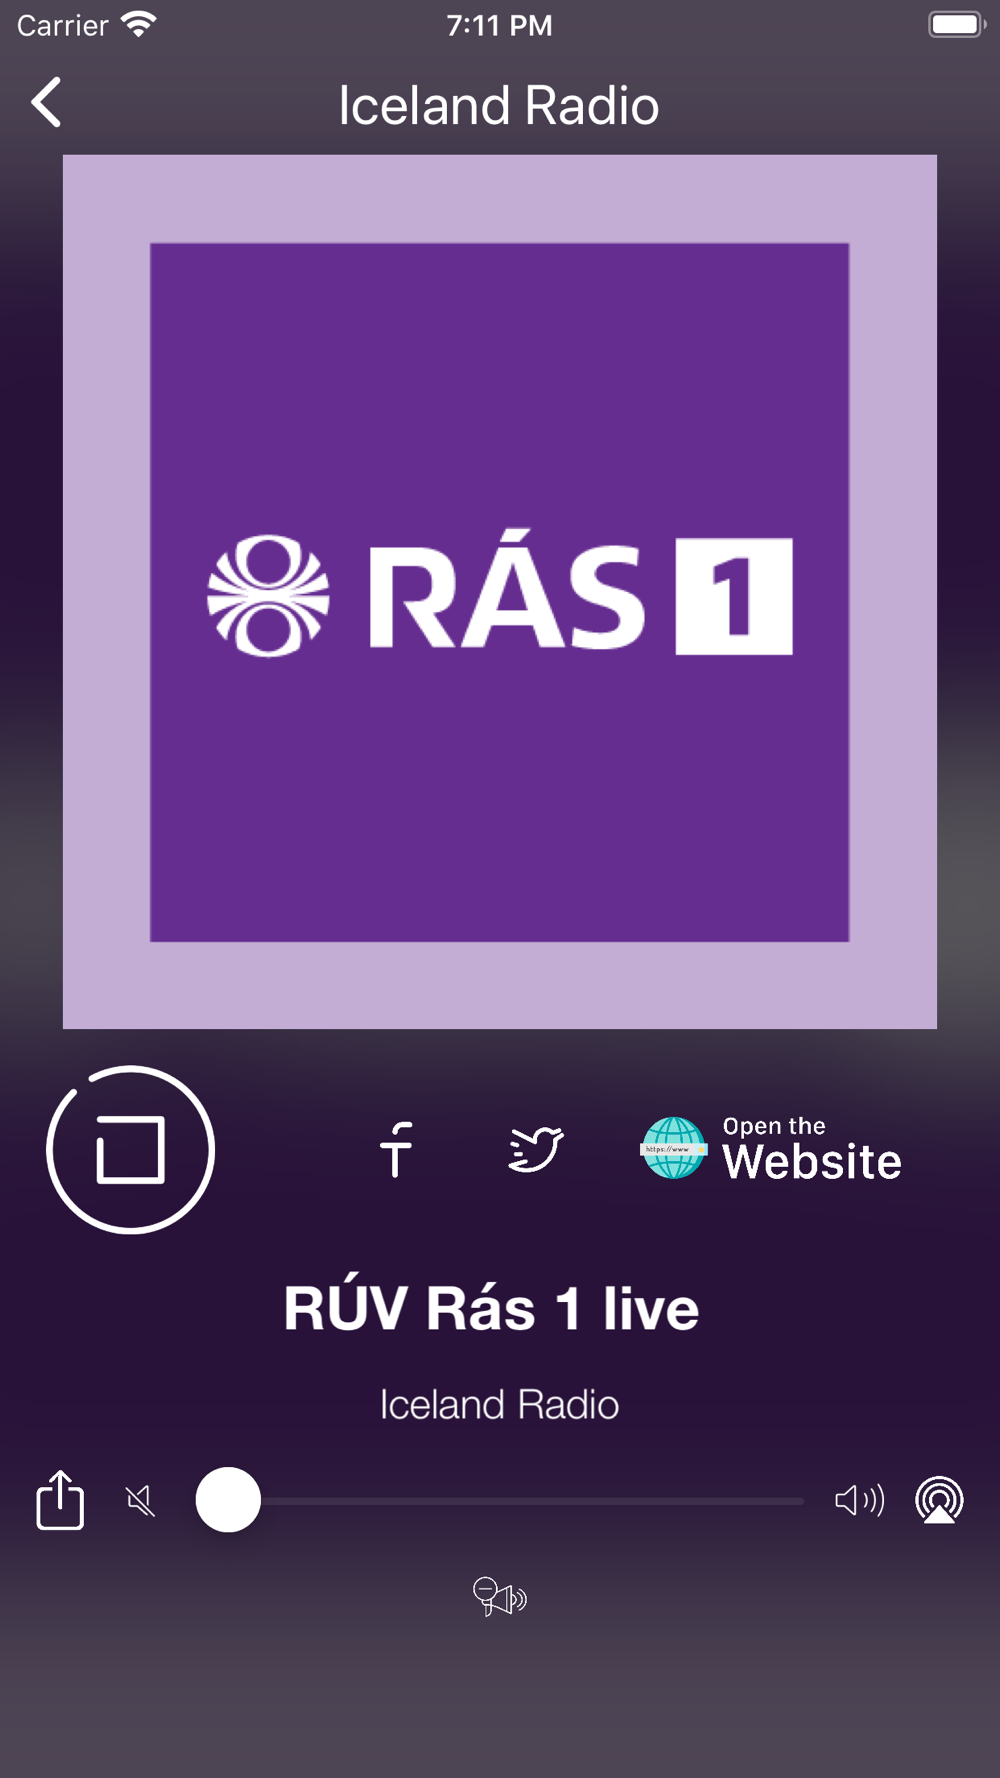Tap the share export icon
The width and height of the screenshot is (1000, 1778).
point(60,1499)
